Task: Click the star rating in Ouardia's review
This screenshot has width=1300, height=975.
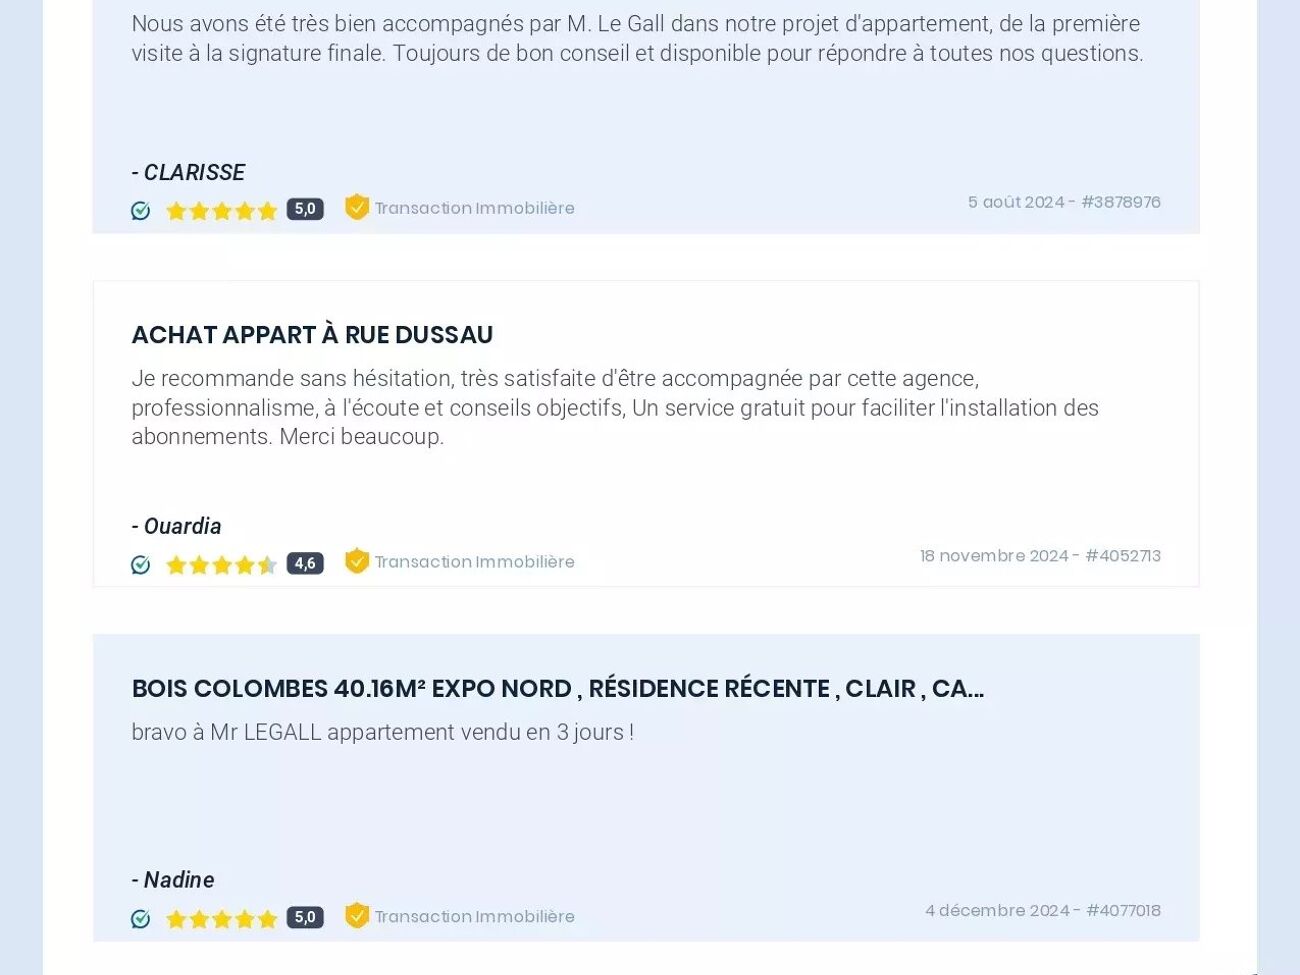Action: (x=221, y=565)
